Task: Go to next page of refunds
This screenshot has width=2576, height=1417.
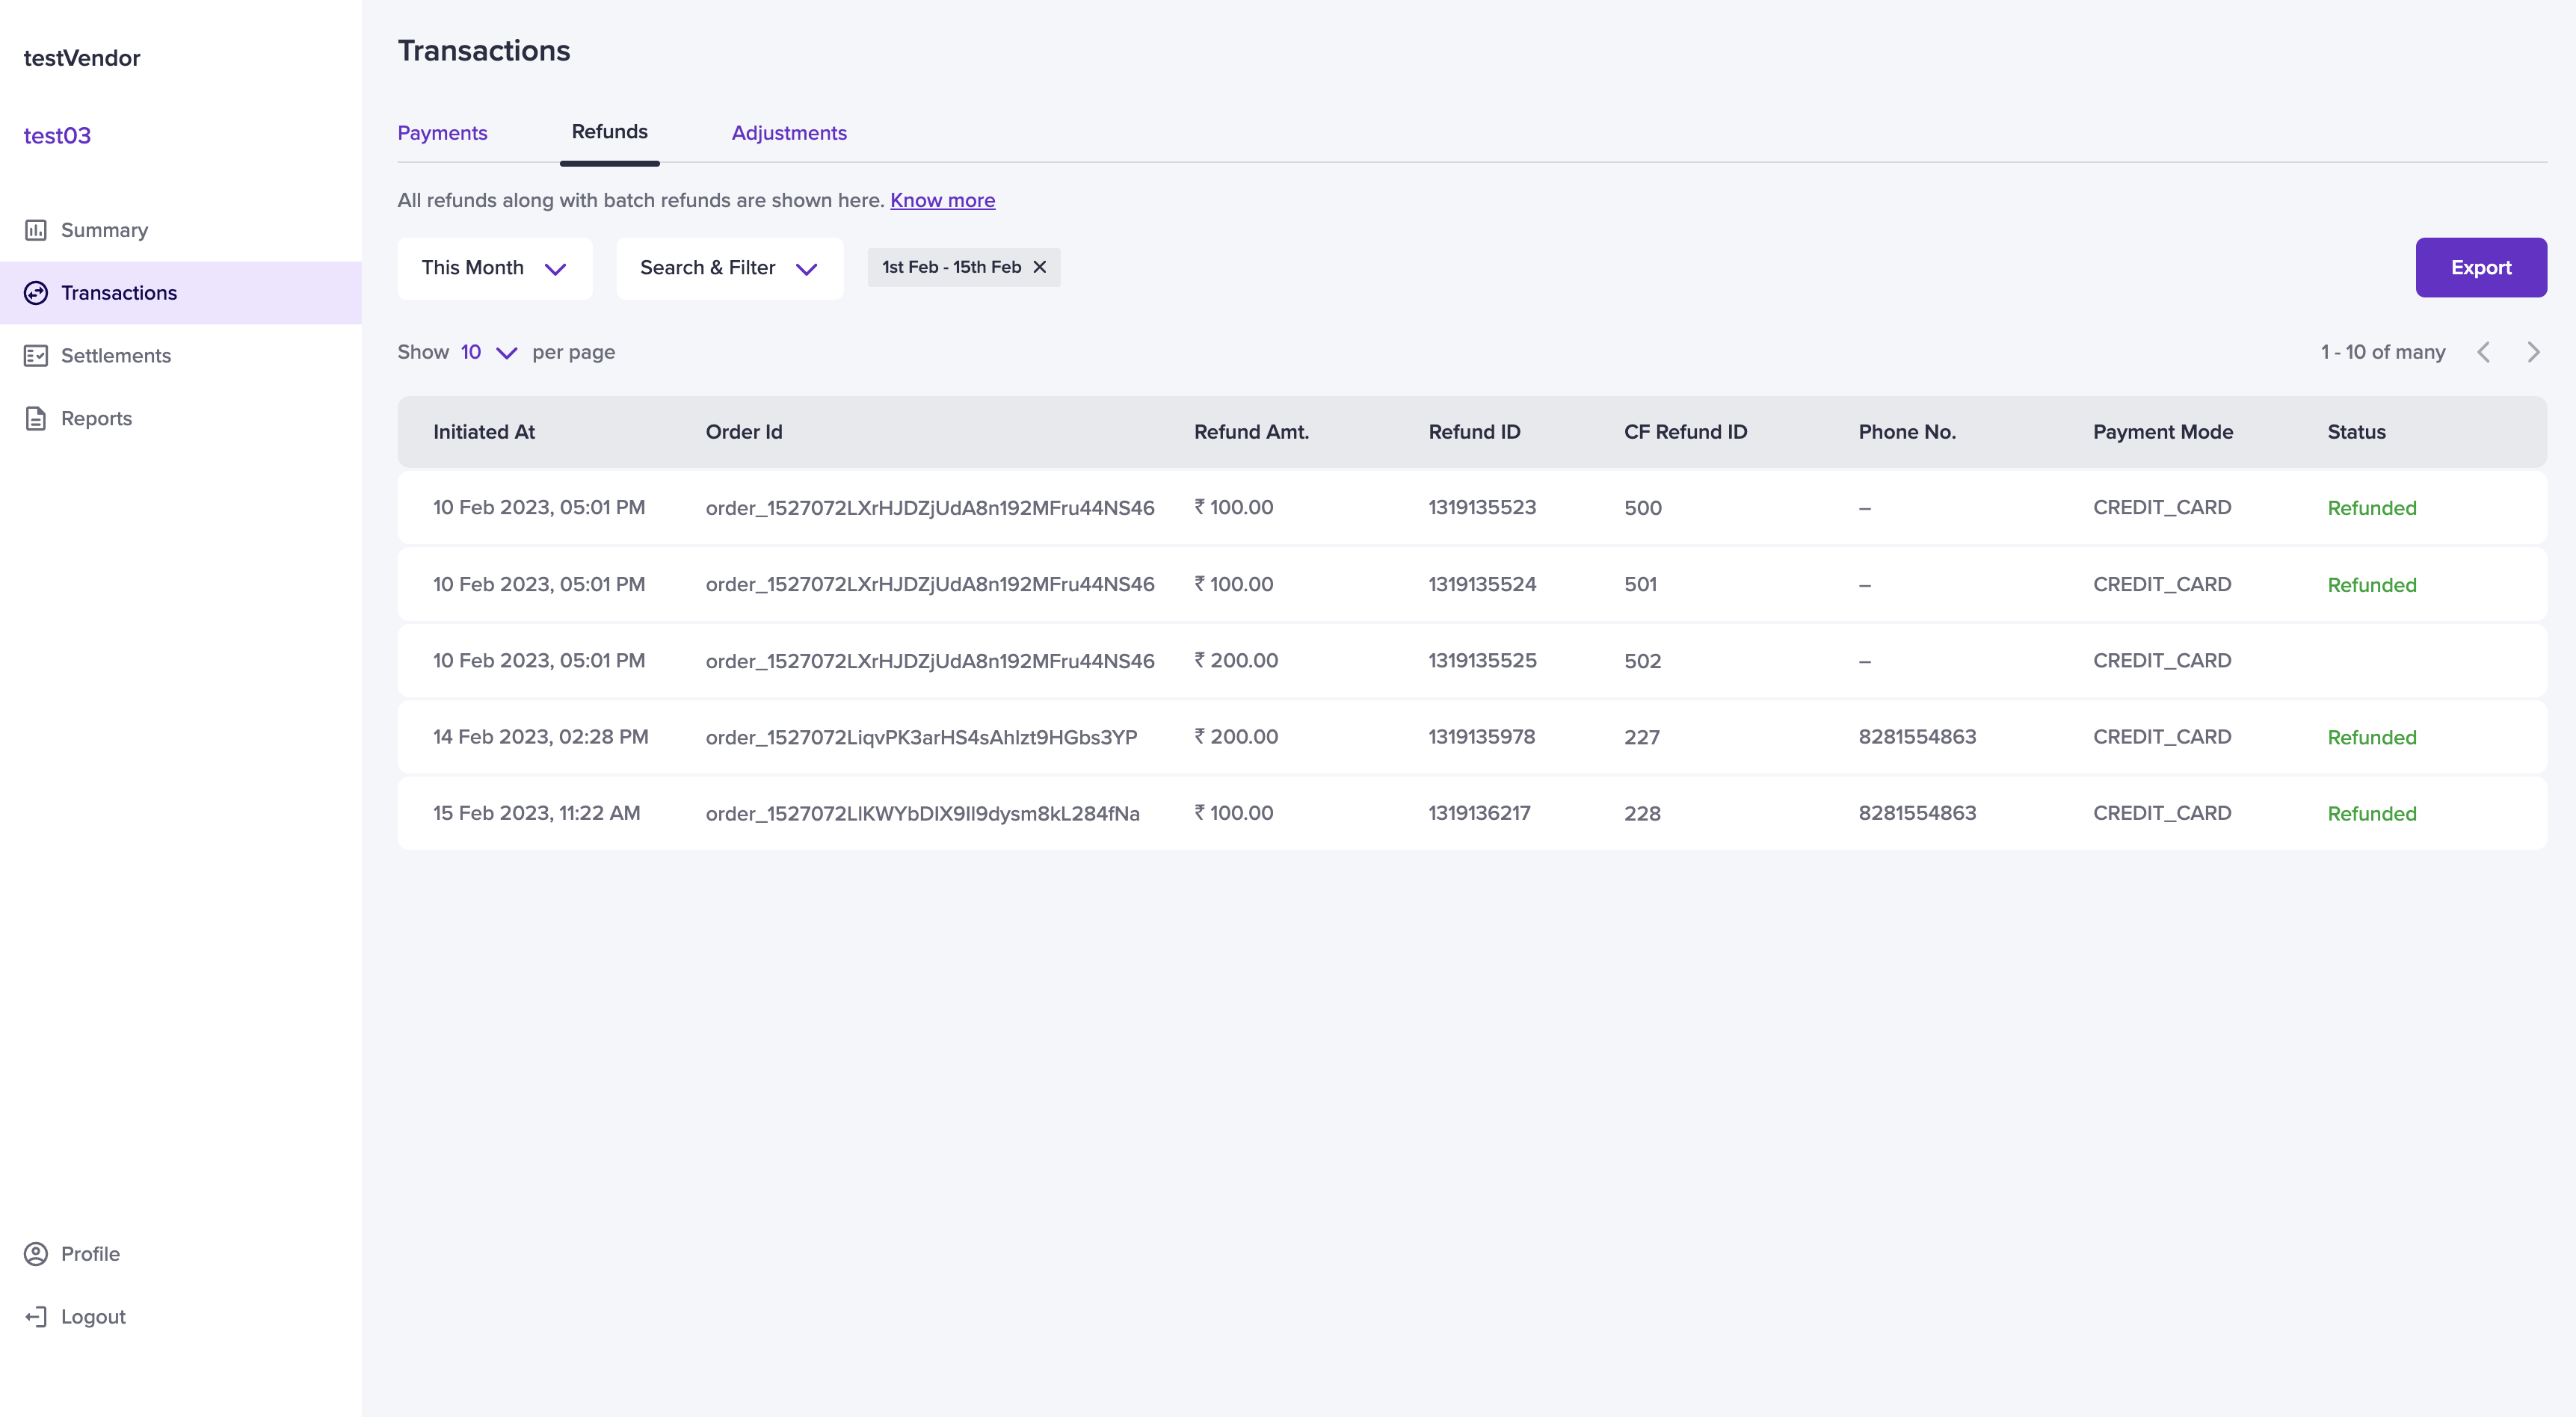Action: click(2533, 352)
